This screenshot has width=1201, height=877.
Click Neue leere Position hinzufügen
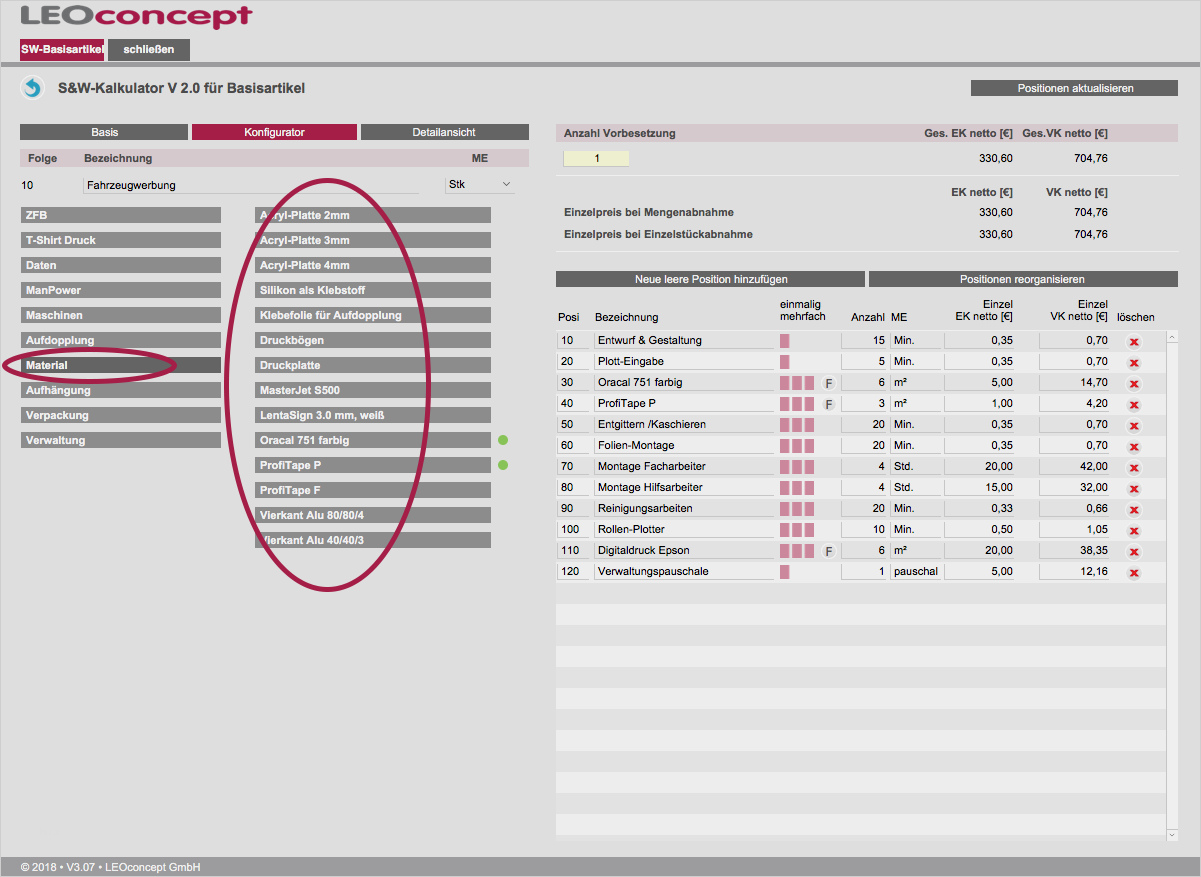tap(710, 279)
